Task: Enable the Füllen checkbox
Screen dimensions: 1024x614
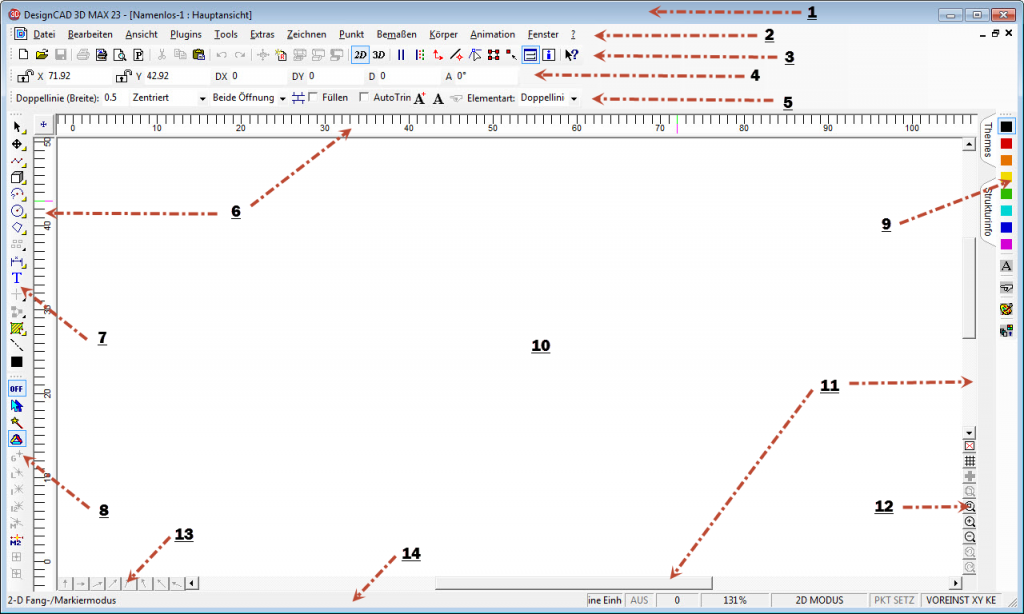Action: coord(314,97)
